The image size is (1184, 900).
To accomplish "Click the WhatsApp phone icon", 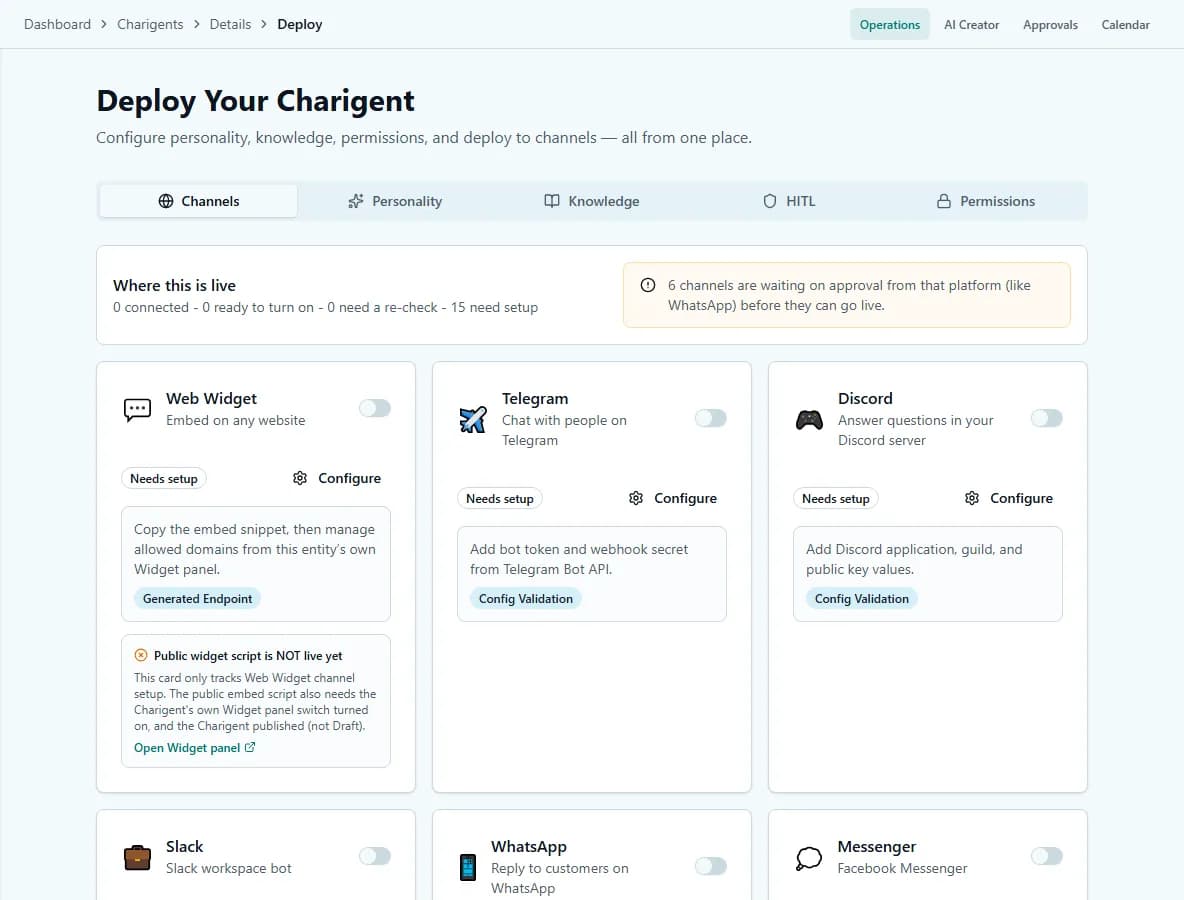I will pos(468,867).
